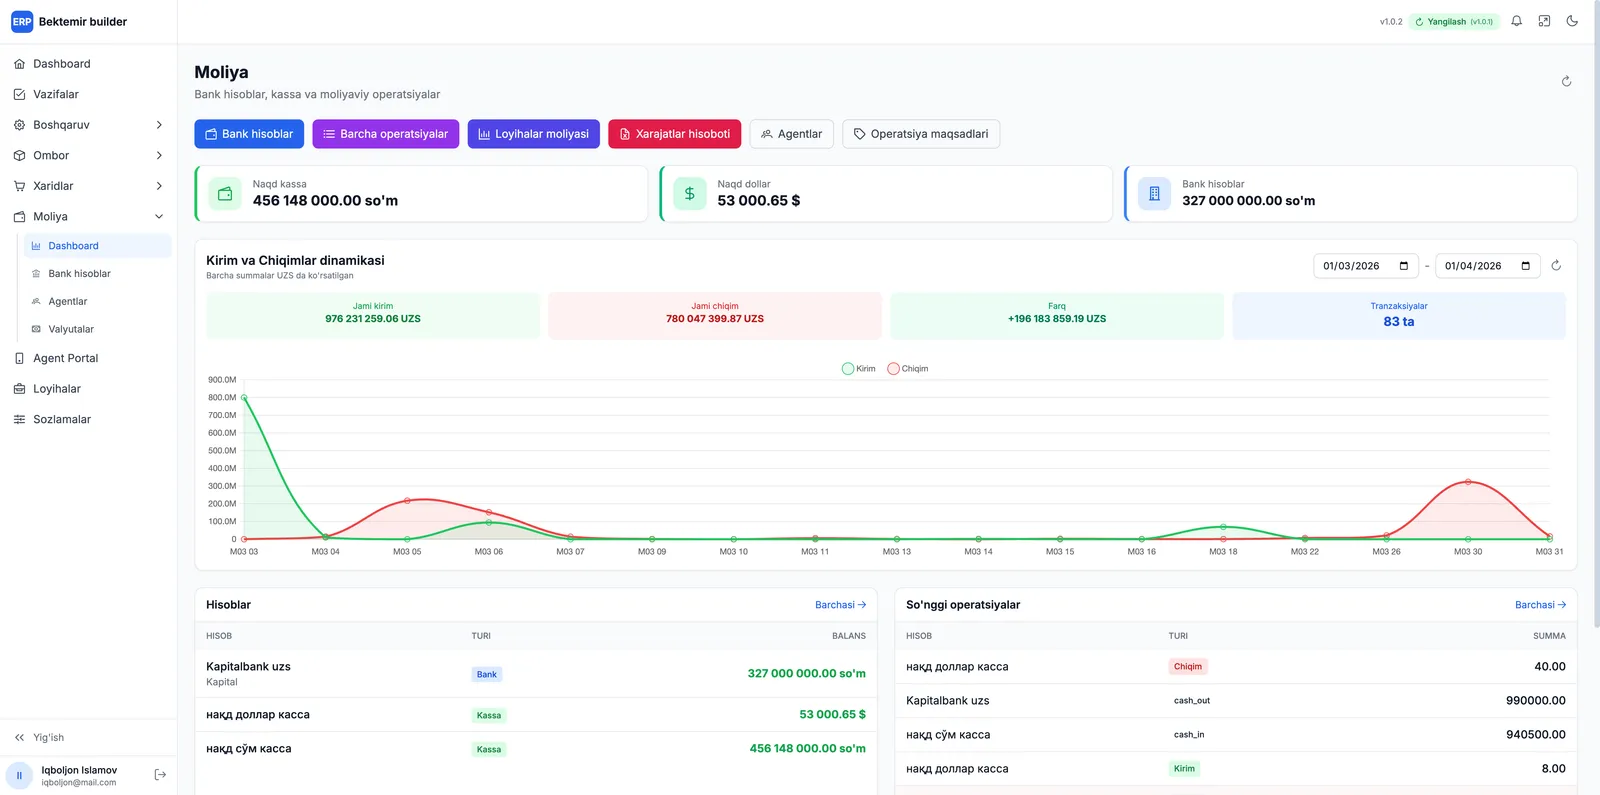The height and width of the screenshot is (795, 1600).
Task: Click the Agentlar outlined button
Action: pos(792,134)
